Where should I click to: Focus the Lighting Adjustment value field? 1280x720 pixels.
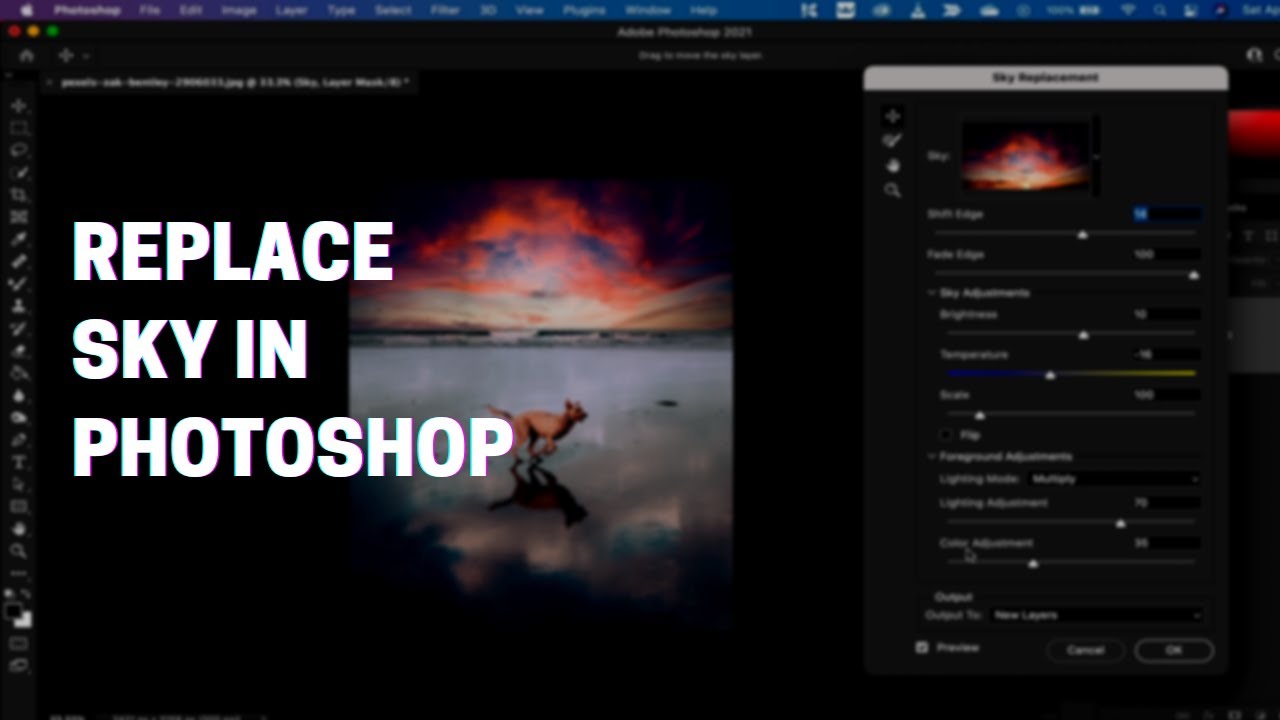(1166, 502)
